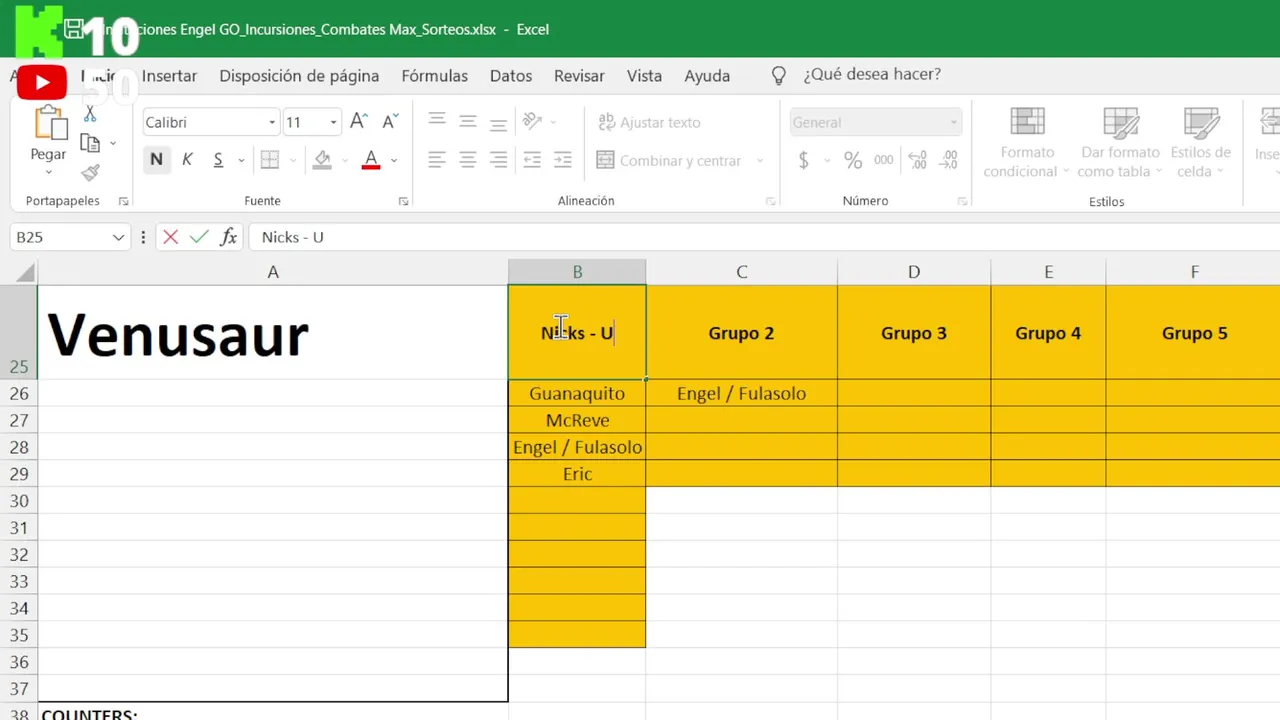
Task: Click the ¿Qué desea hacer? search box
Action: tap(872, 75)
